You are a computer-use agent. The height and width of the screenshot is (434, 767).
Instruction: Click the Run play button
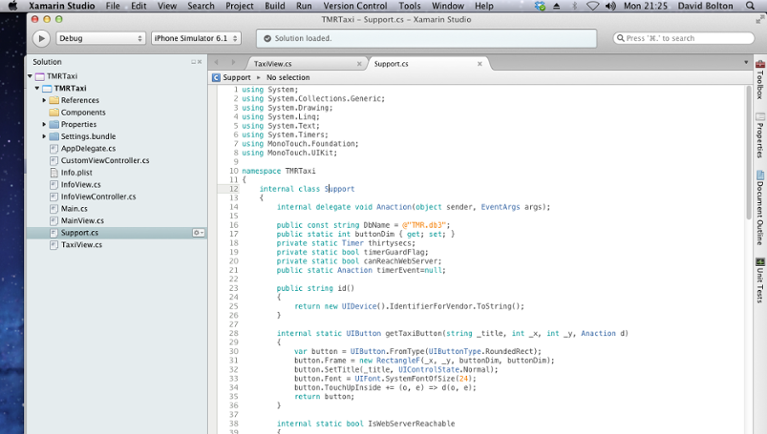click(x=41, y=38)
